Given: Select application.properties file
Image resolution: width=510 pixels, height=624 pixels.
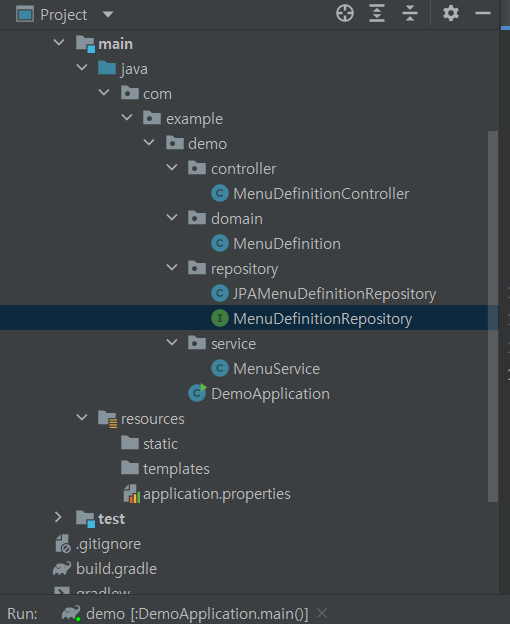Looking at the screenshot, I should click(217, 494).
